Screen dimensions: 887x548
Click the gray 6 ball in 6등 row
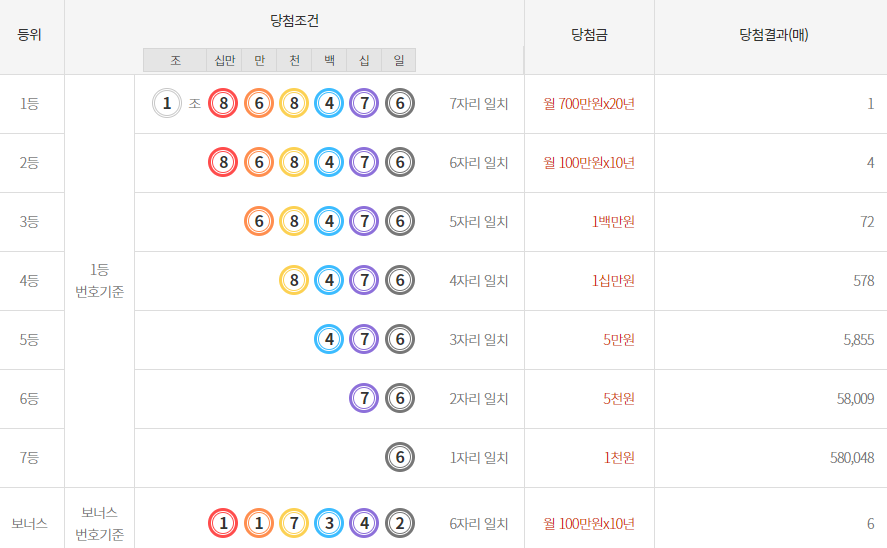point(400,398)
